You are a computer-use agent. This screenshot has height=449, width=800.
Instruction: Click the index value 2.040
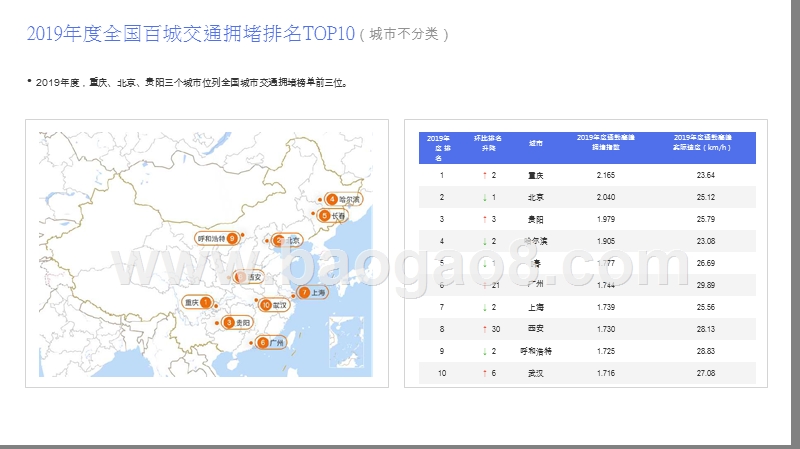(x=606, y=197)
